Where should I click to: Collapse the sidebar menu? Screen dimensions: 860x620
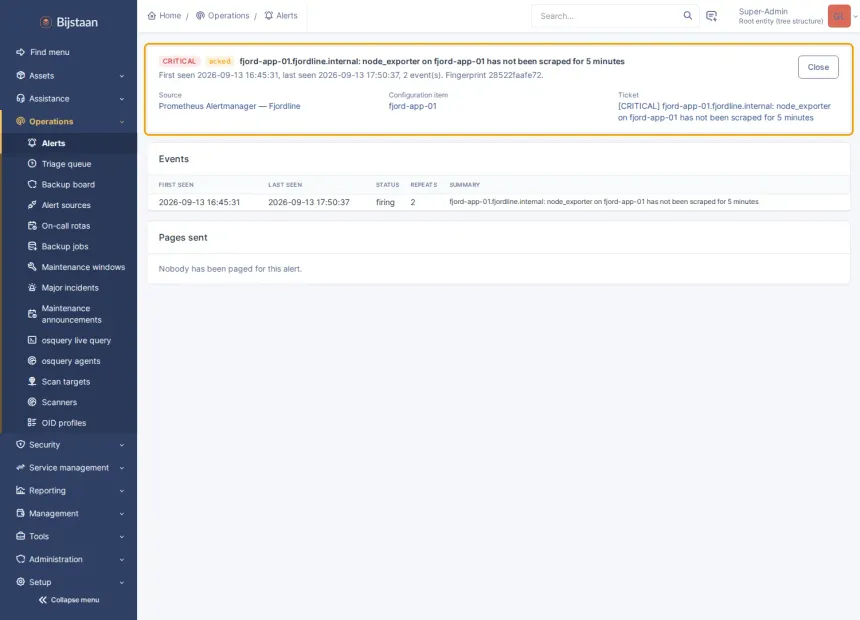click(69, 600)
